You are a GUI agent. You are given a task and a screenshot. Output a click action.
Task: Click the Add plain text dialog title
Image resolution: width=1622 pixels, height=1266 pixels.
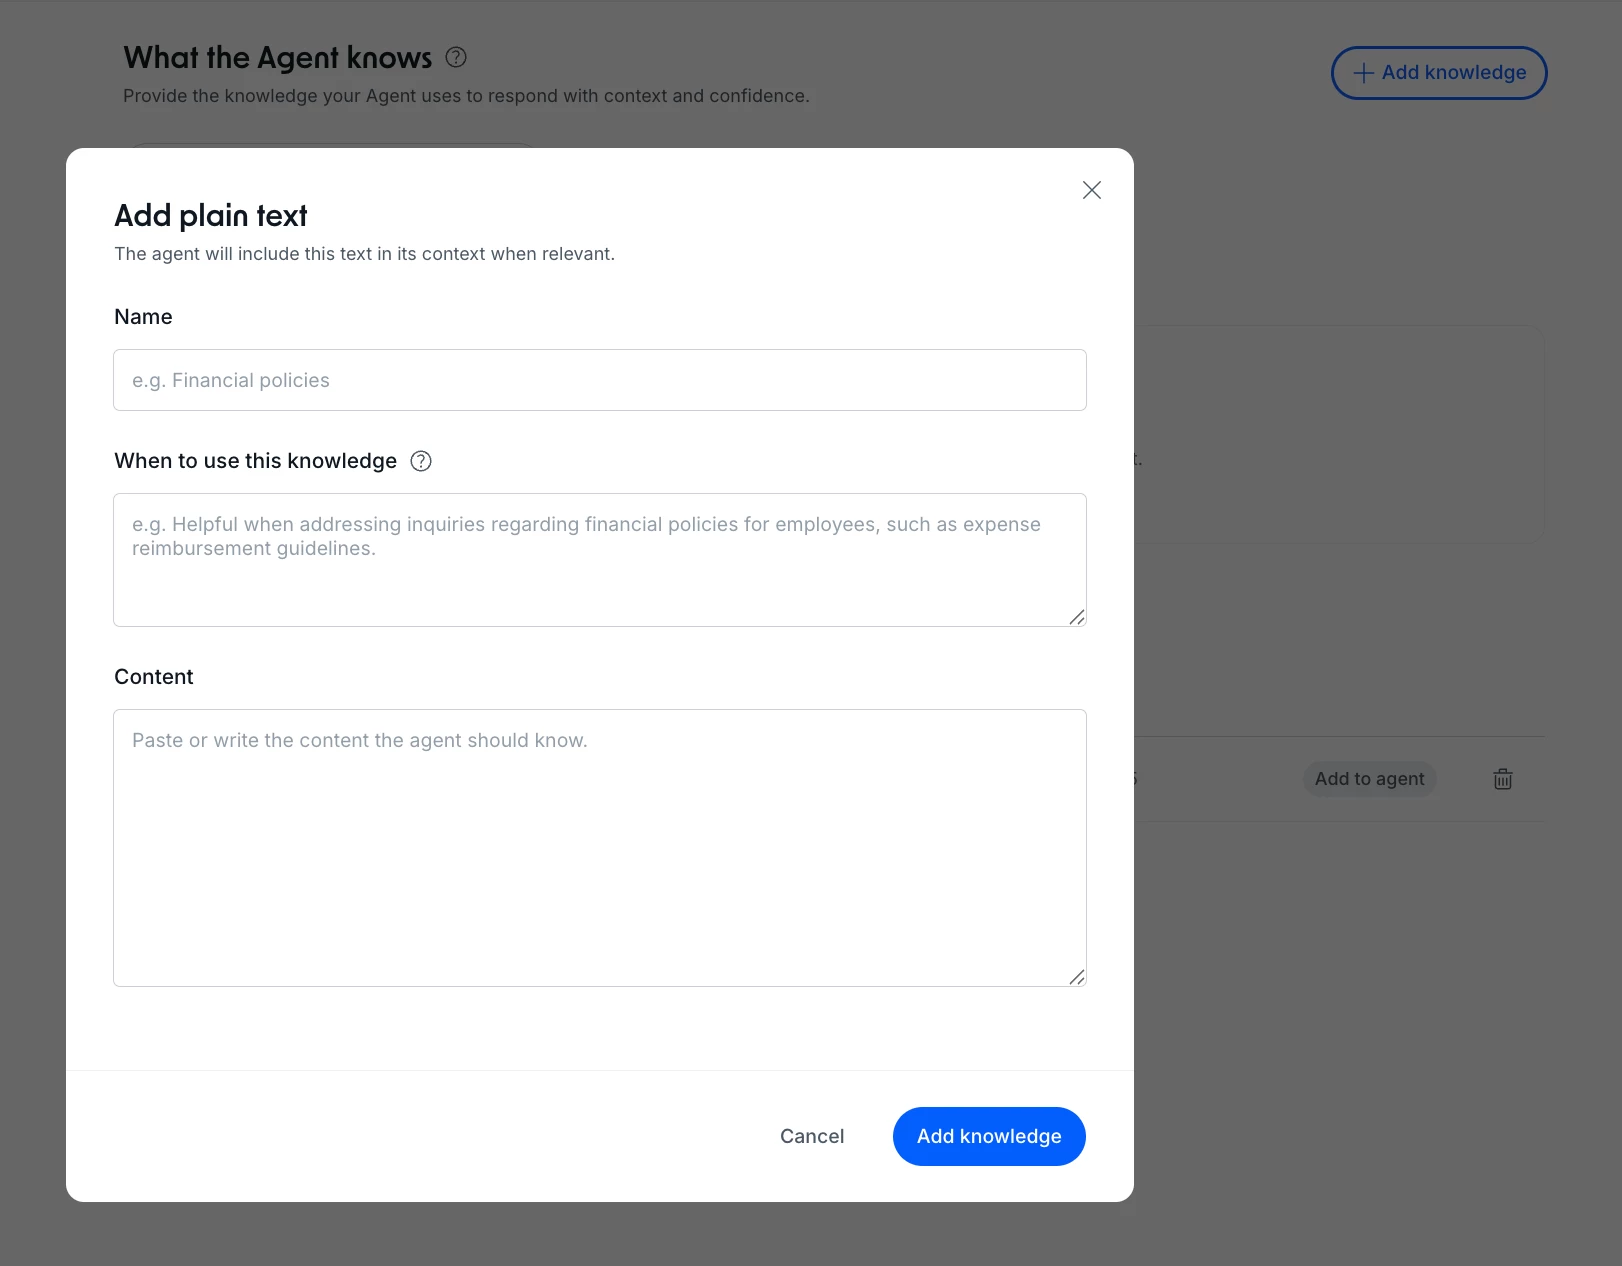pos(211,216)
